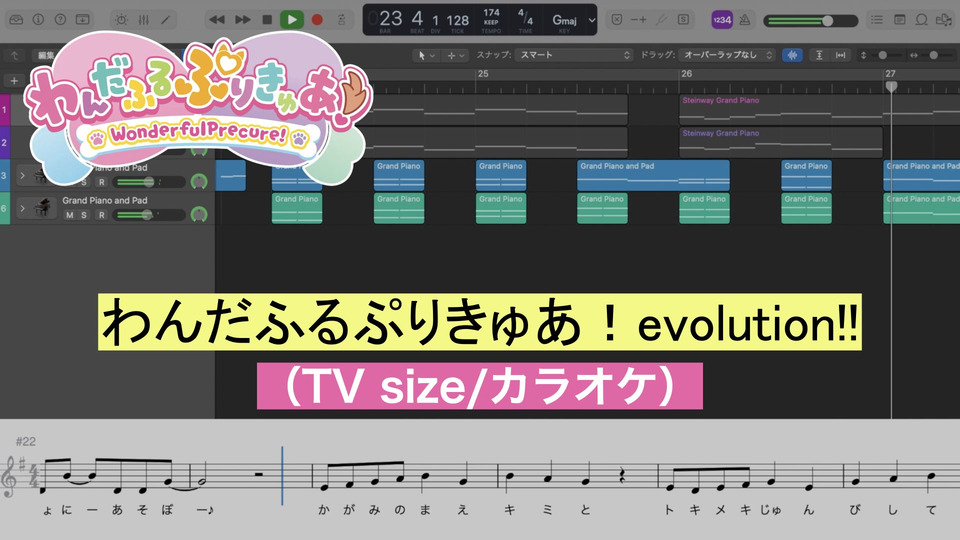
Task: Click the Tuning minus-plus icon
Action: pyautogui.click(x=639, y=20)
